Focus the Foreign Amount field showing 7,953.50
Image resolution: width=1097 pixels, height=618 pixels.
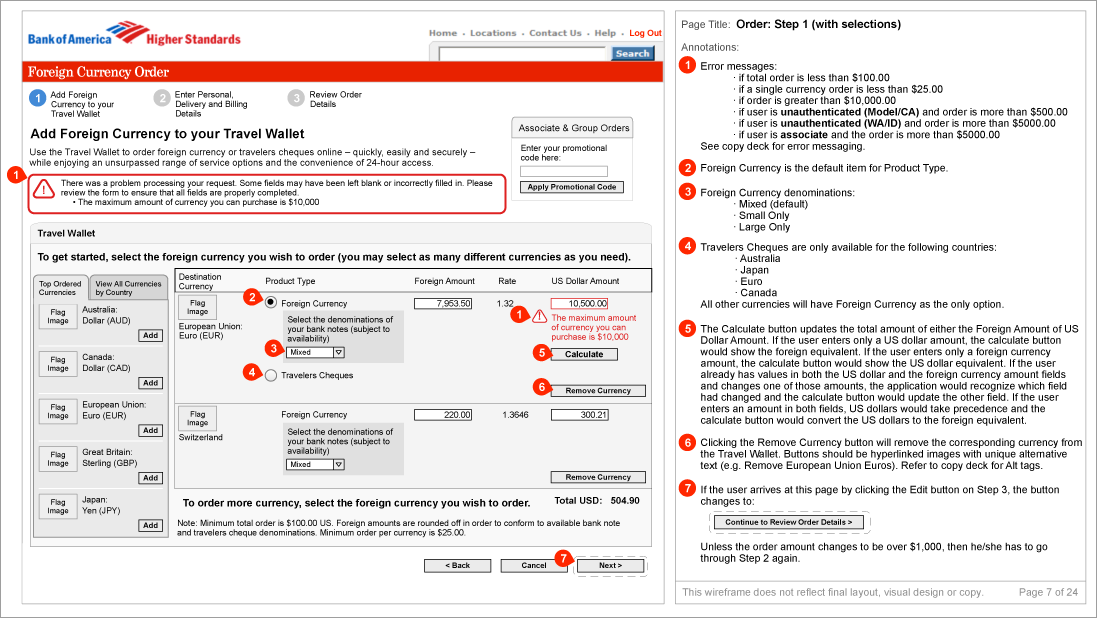coord(443,304)
